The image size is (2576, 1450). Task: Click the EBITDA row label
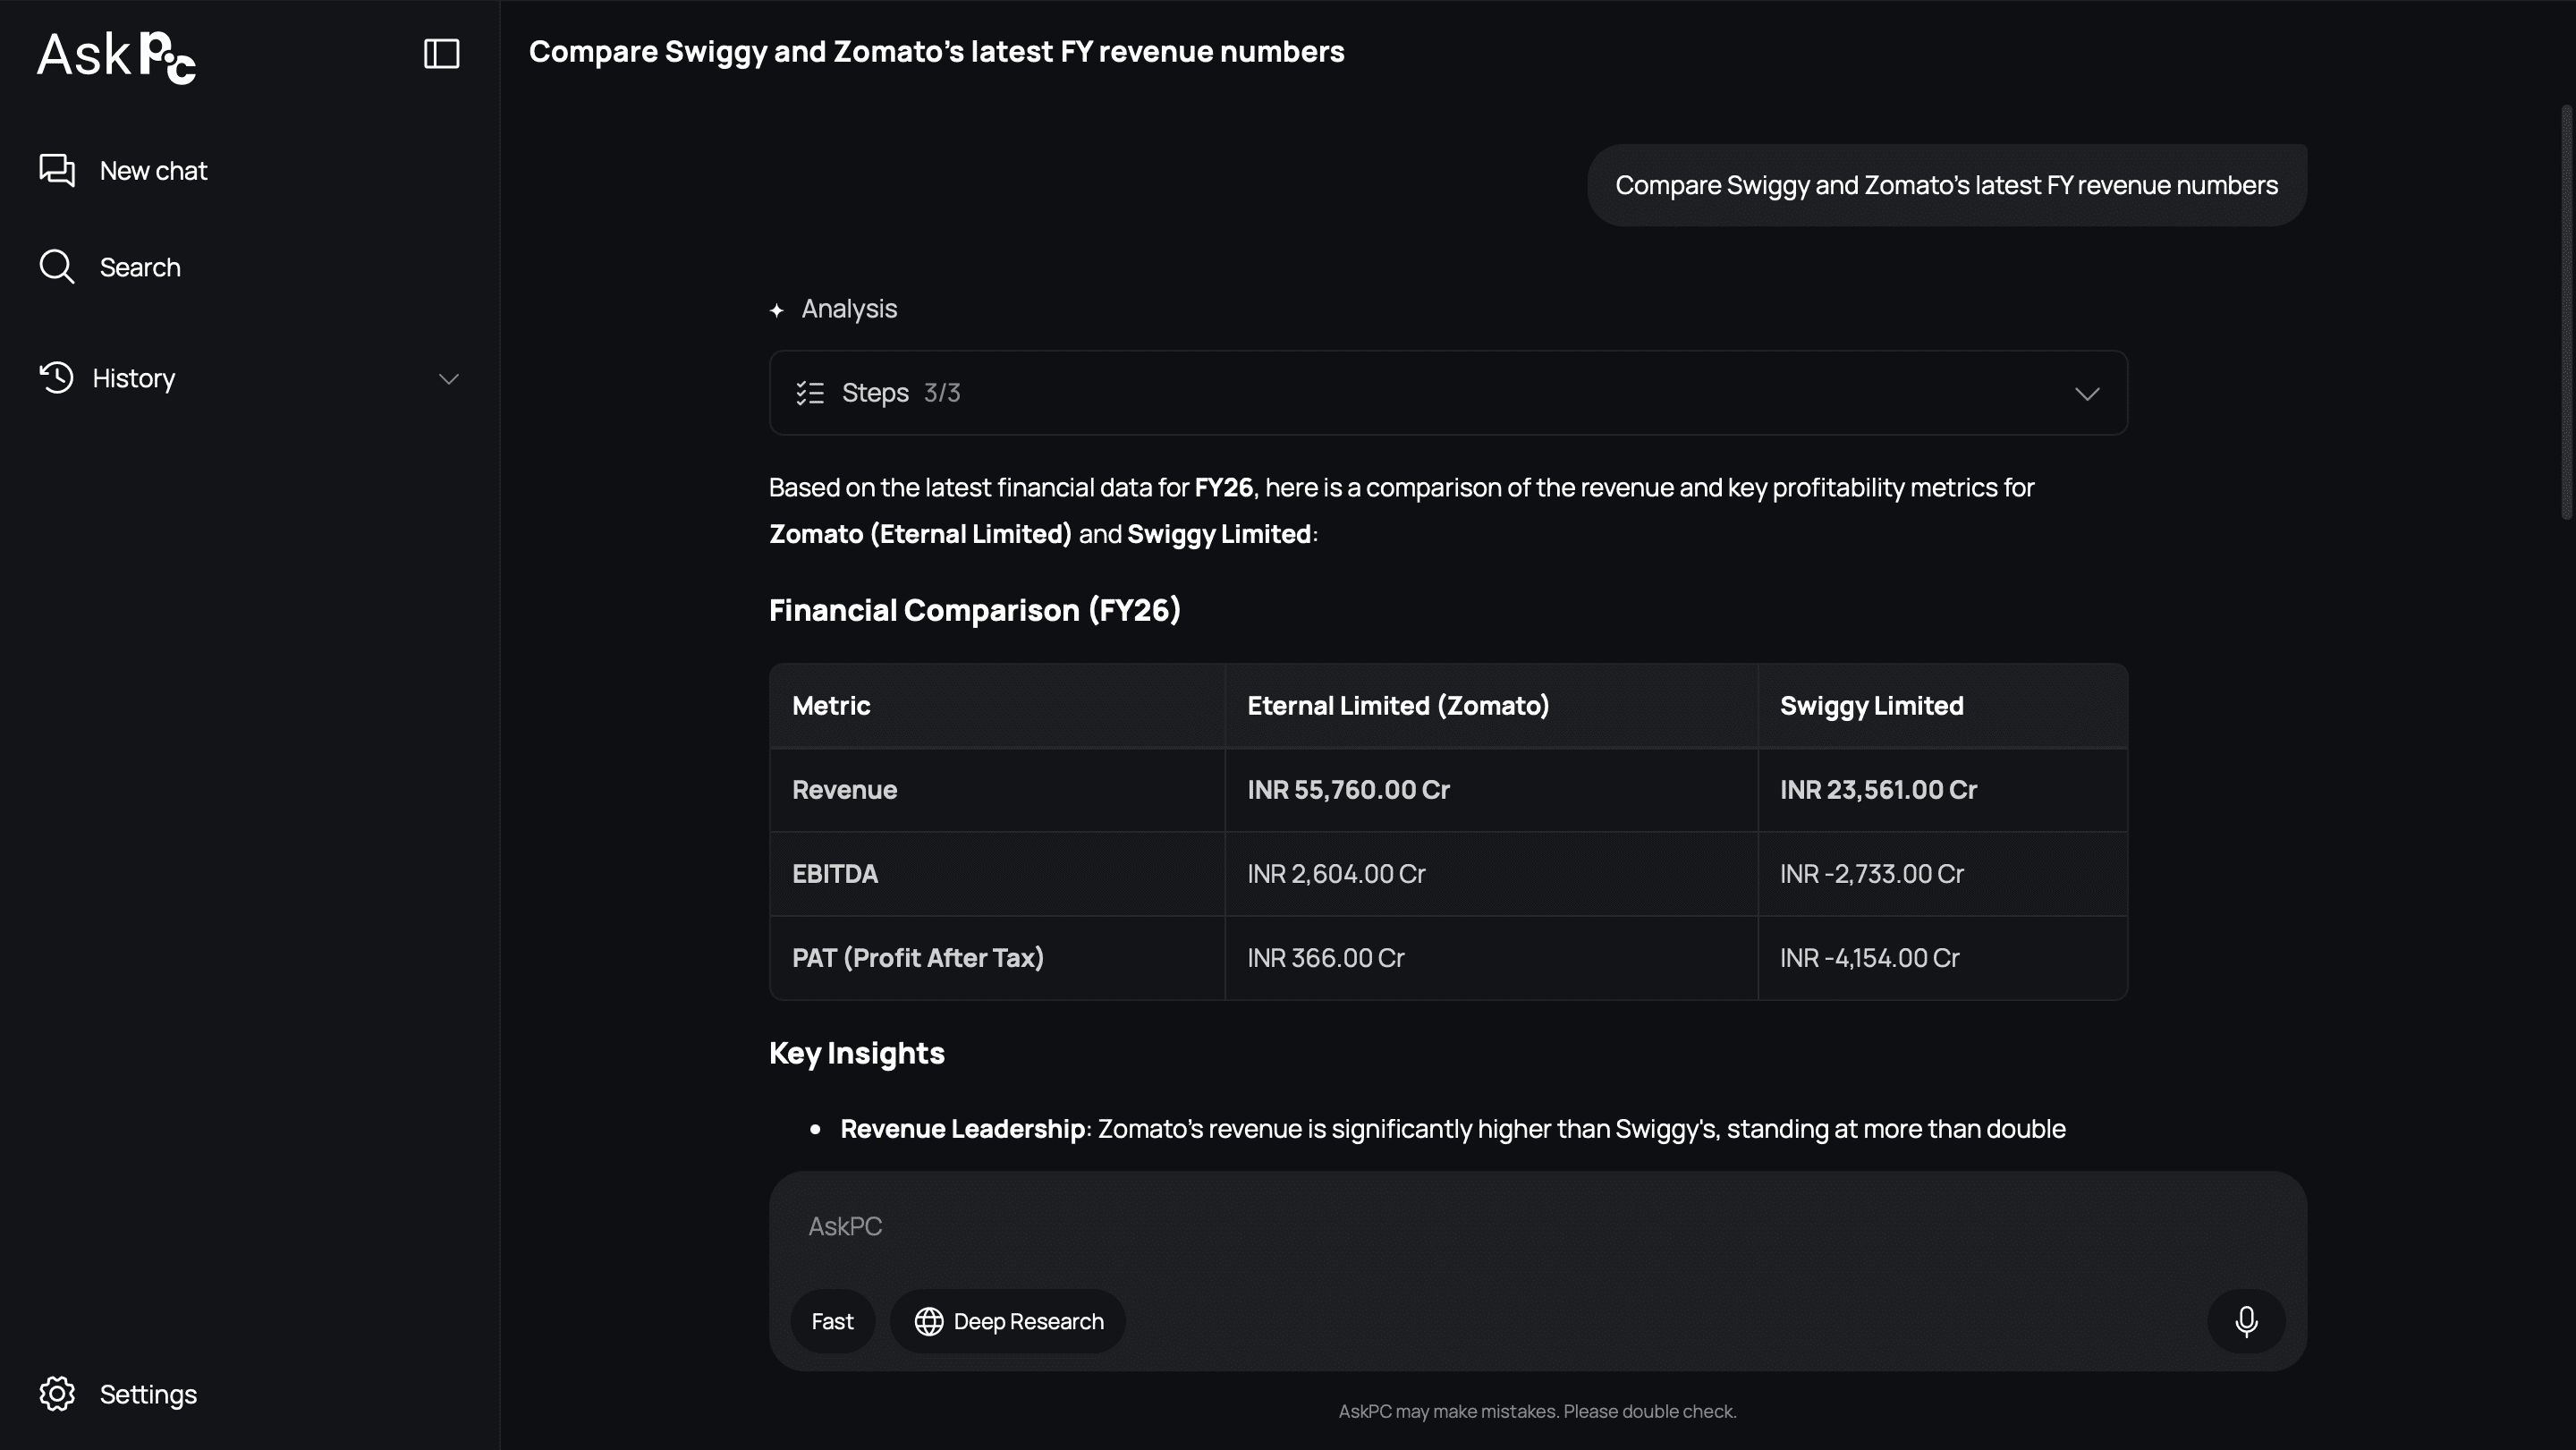[x=834, y=874]
